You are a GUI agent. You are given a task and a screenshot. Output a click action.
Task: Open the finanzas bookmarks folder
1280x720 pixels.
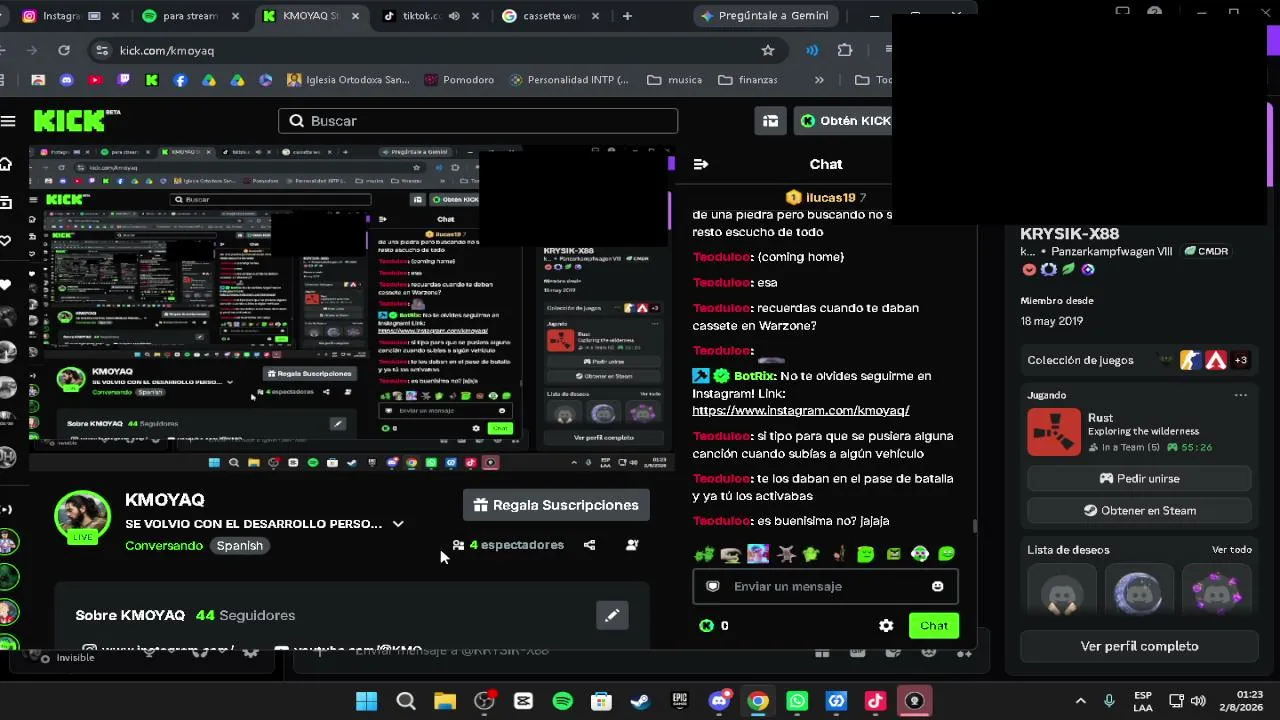(748, 80)
